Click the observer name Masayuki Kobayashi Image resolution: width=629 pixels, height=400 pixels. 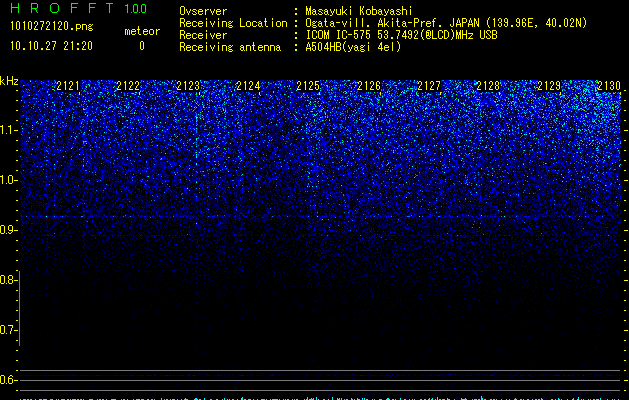pyautogui.click(x=359, y=11)
